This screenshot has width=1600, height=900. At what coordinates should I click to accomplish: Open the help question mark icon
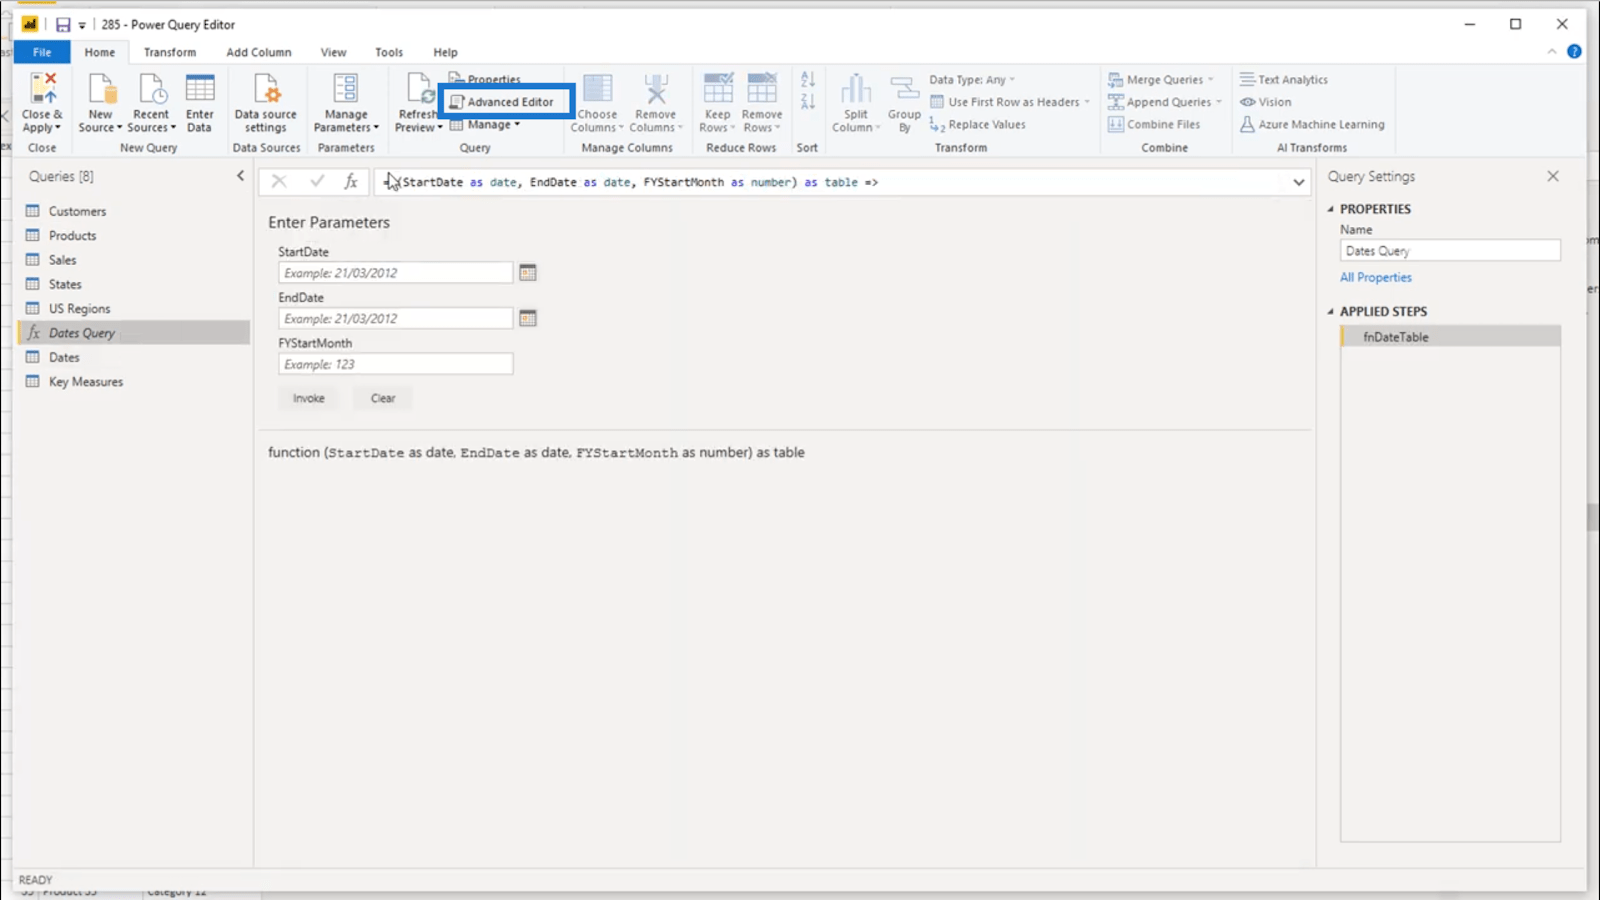point(1574,51)
